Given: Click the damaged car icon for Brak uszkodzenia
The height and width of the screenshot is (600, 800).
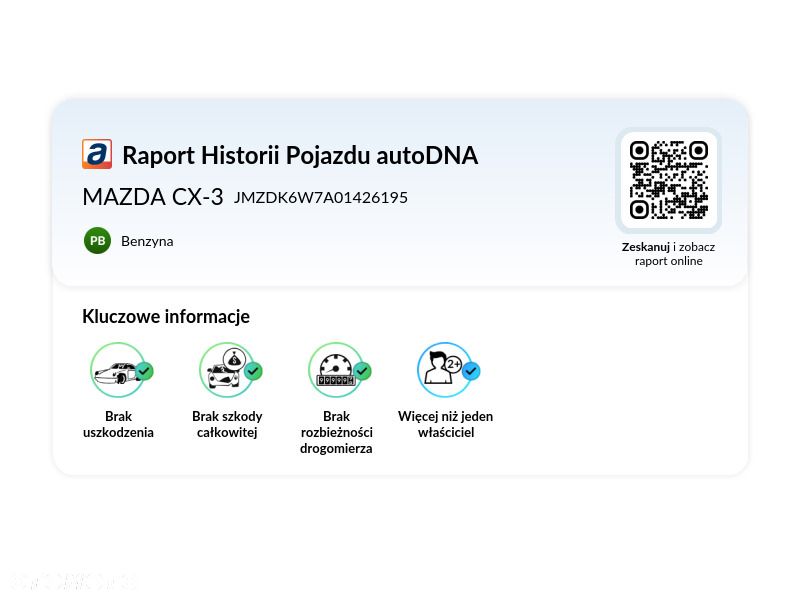Looking at the screenshot, I should (118, 370).
